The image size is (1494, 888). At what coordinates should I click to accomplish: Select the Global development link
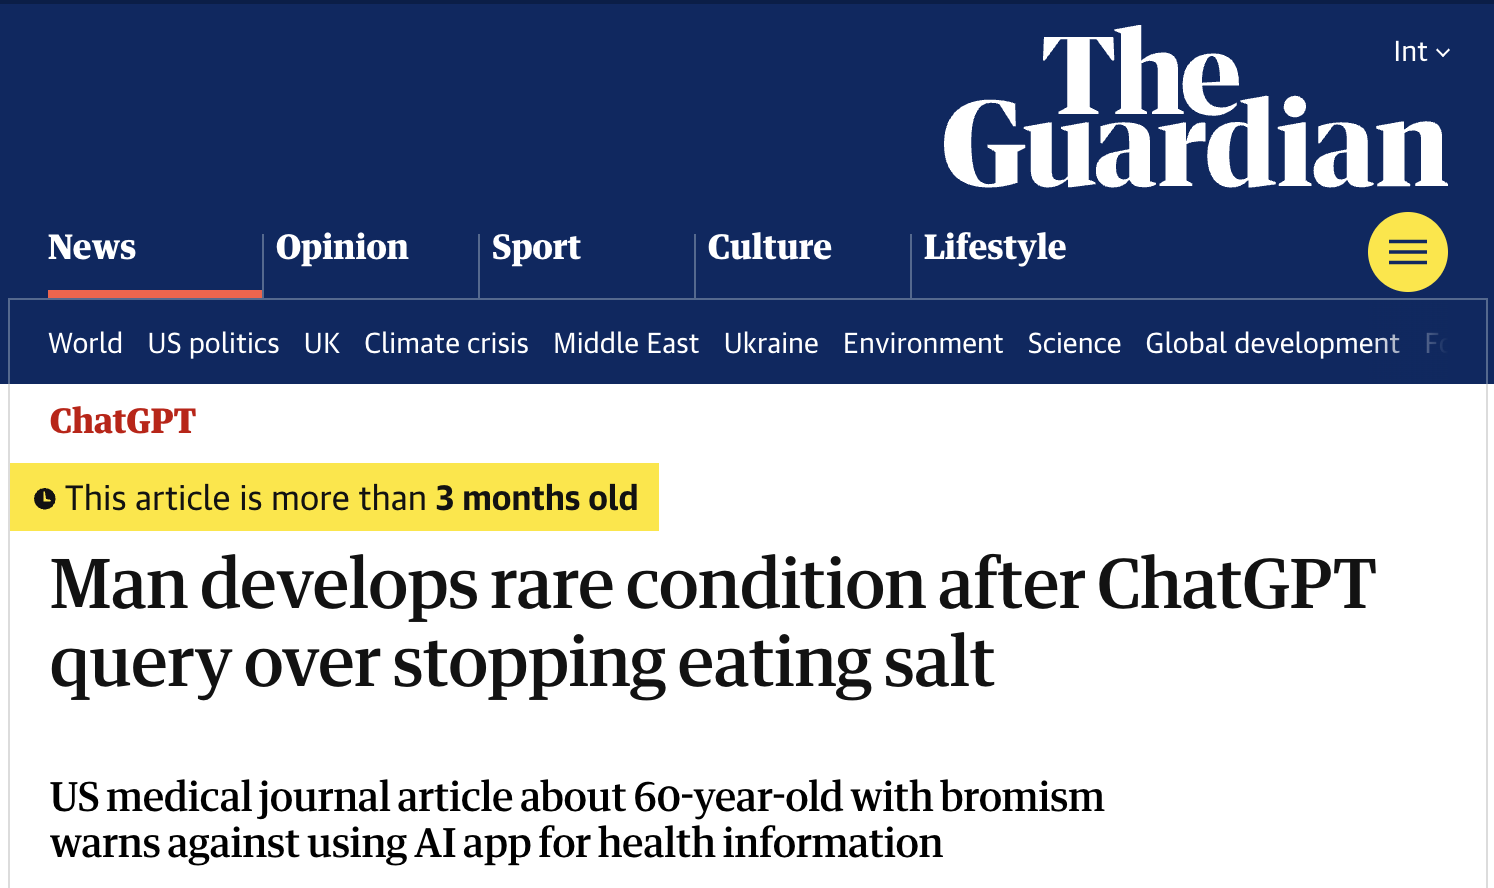[x=1272, y=343]
